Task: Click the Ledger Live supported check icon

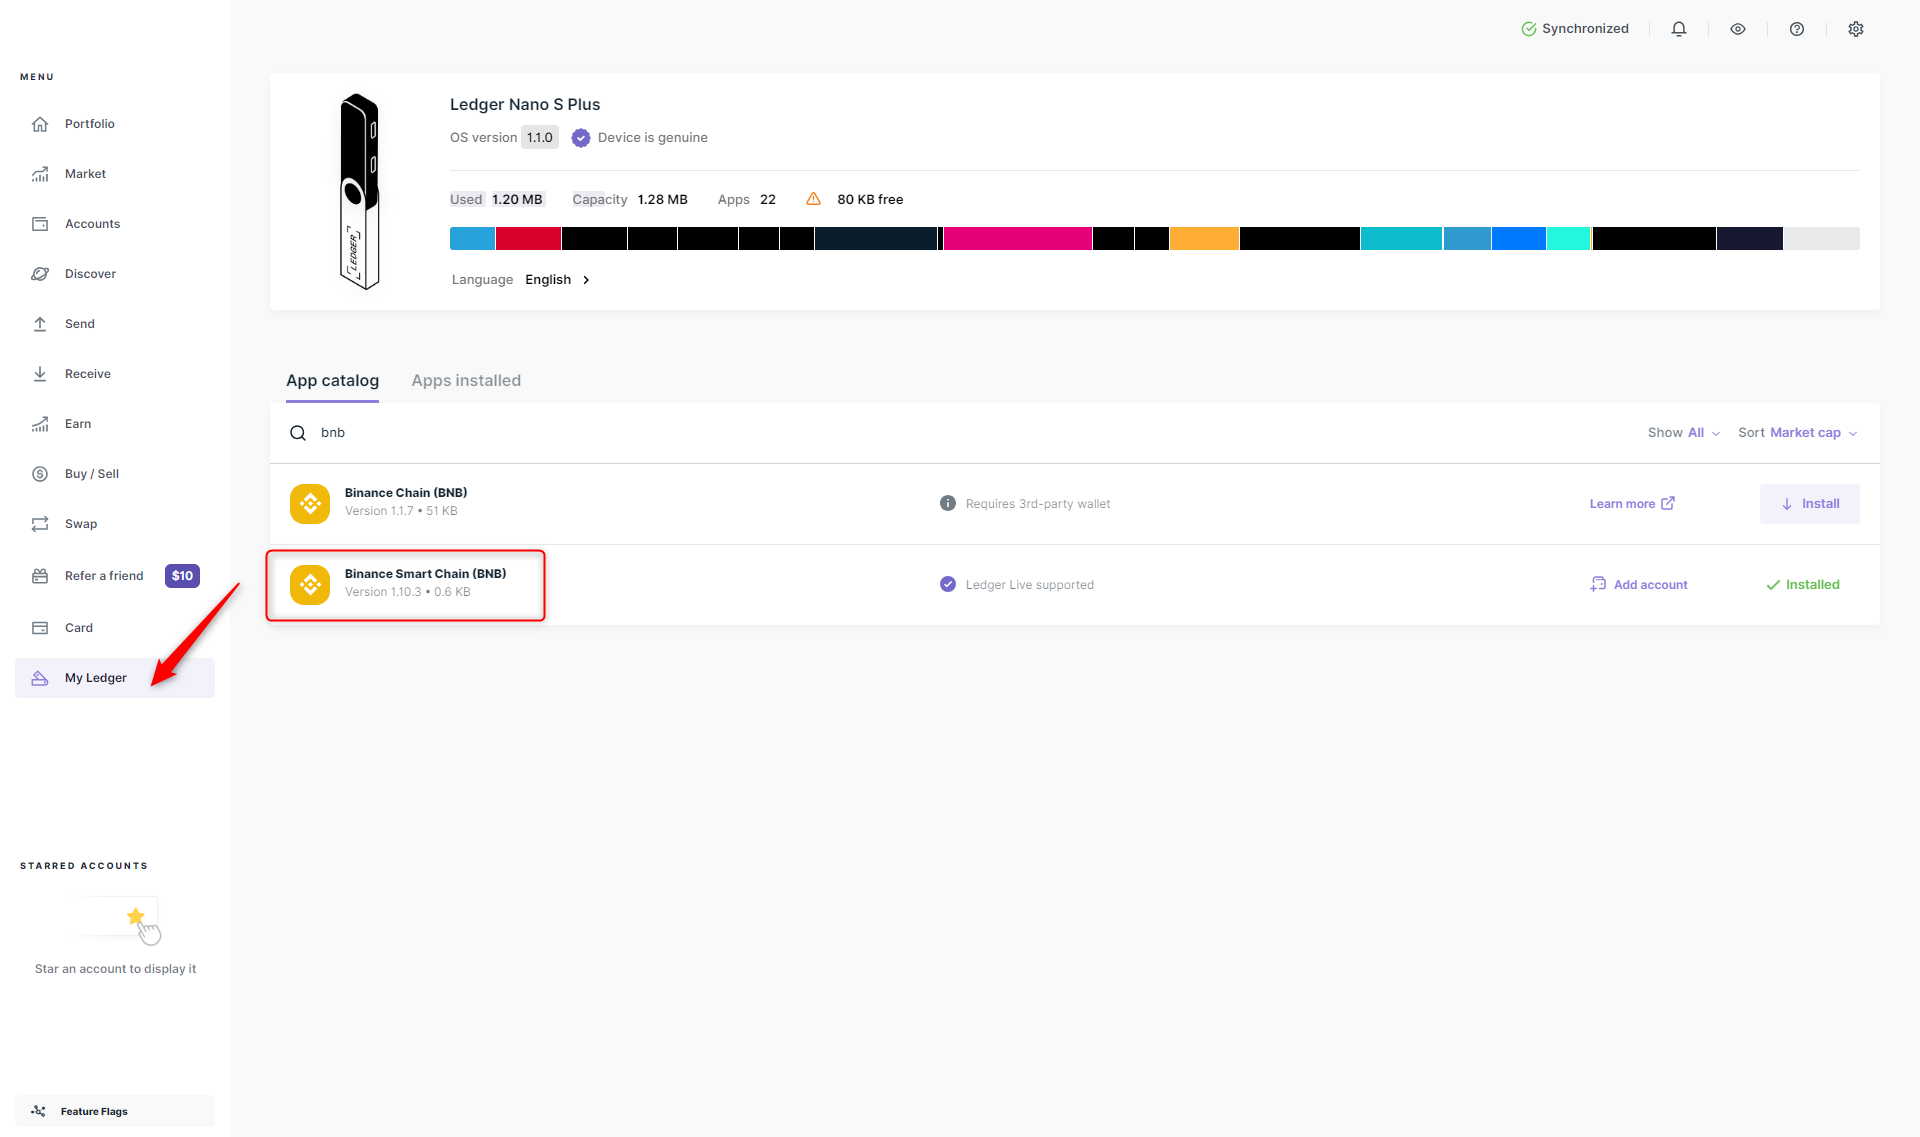Action: [948, 584]
